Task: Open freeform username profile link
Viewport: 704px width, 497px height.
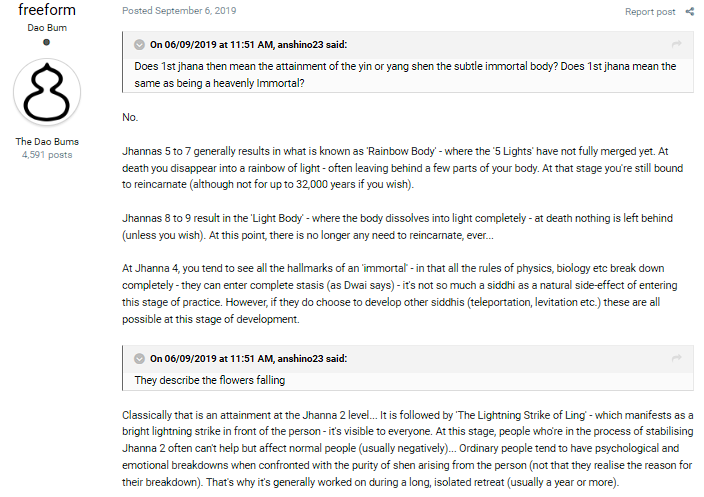Action: pyautogui.click(x=47, y=9)
